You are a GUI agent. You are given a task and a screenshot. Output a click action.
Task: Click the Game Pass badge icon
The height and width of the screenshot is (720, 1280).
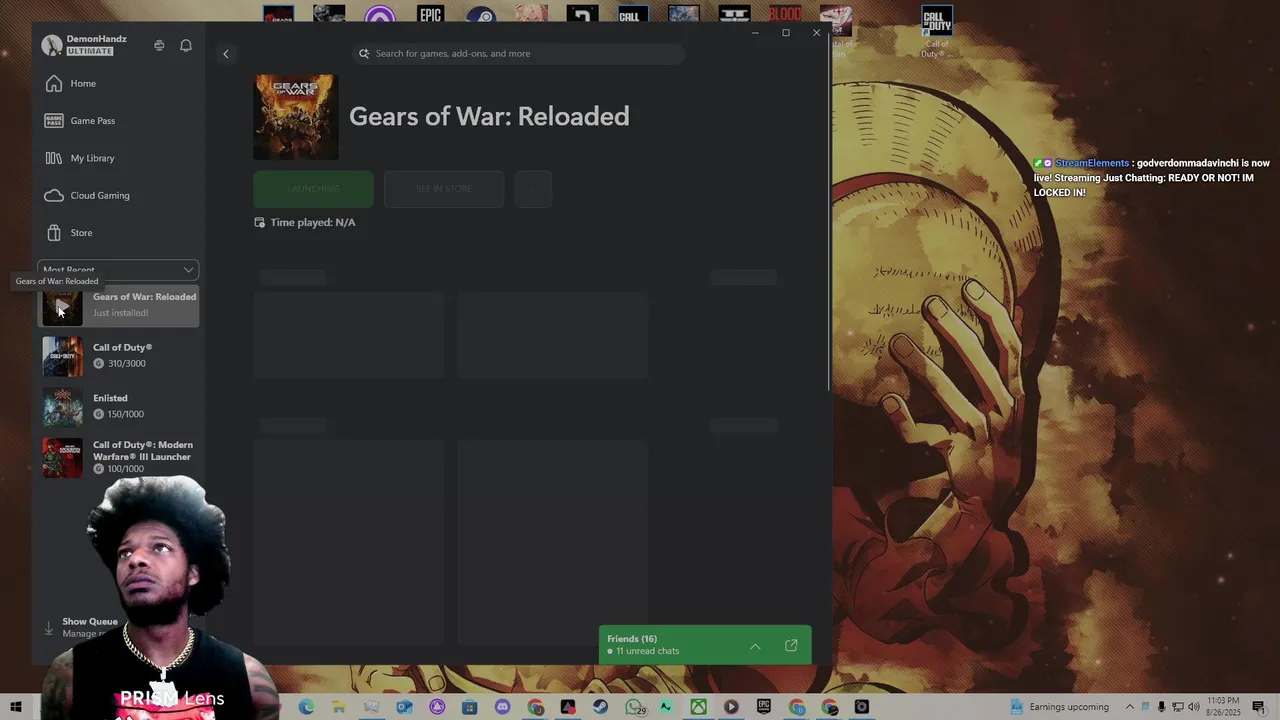(54, 121)
